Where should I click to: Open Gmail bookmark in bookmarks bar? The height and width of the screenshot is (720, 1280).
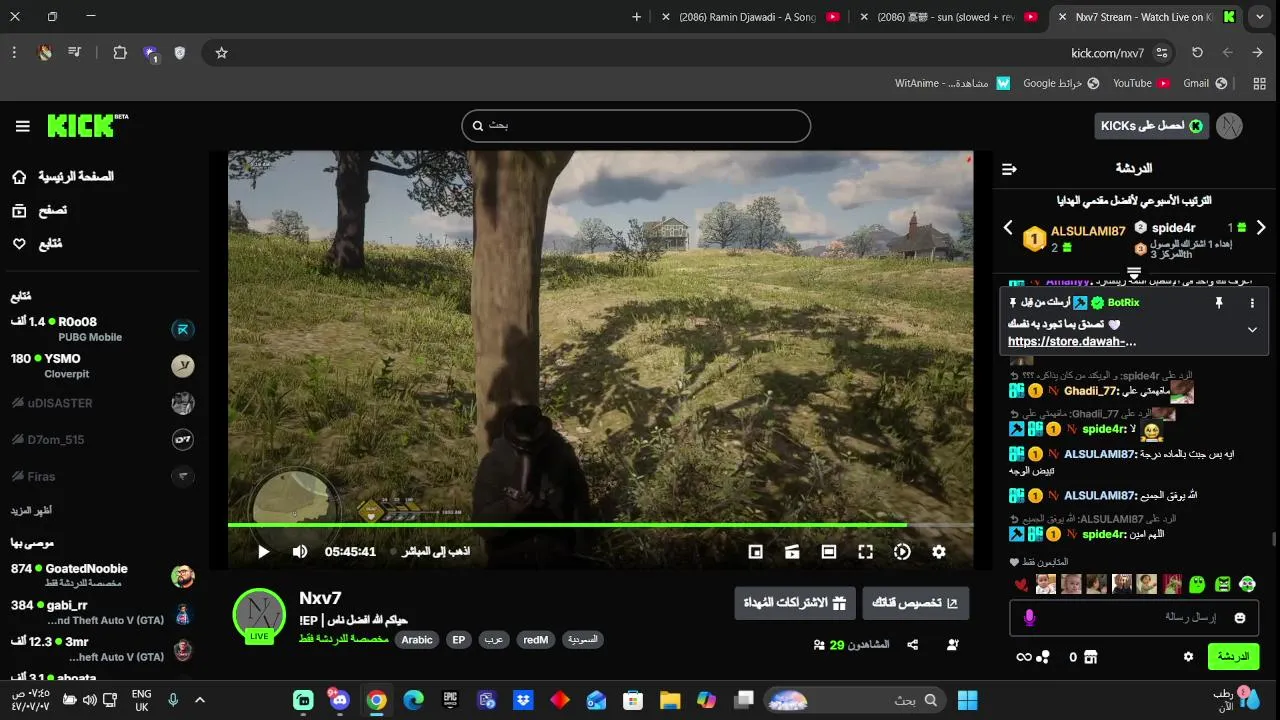click(x=1204, y=83)
